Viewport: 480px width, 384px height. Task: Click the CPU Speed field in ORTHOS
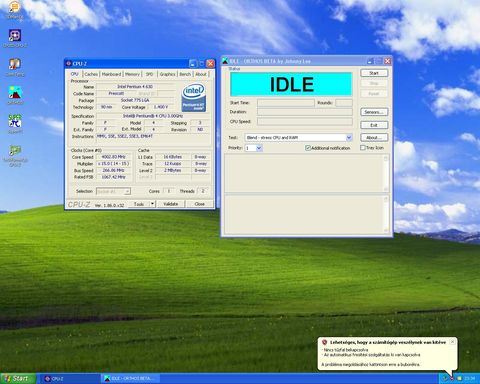click(304, 121)
